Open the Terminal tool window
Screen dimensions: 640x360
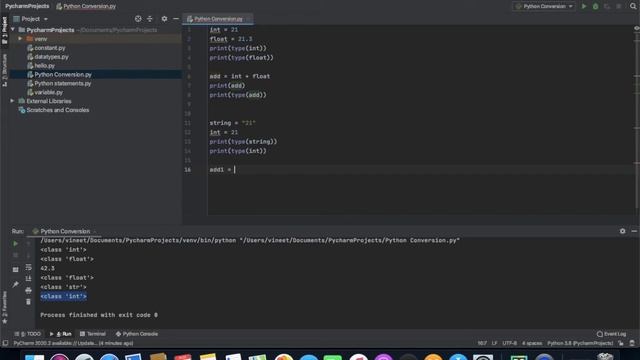pos(93,334)
